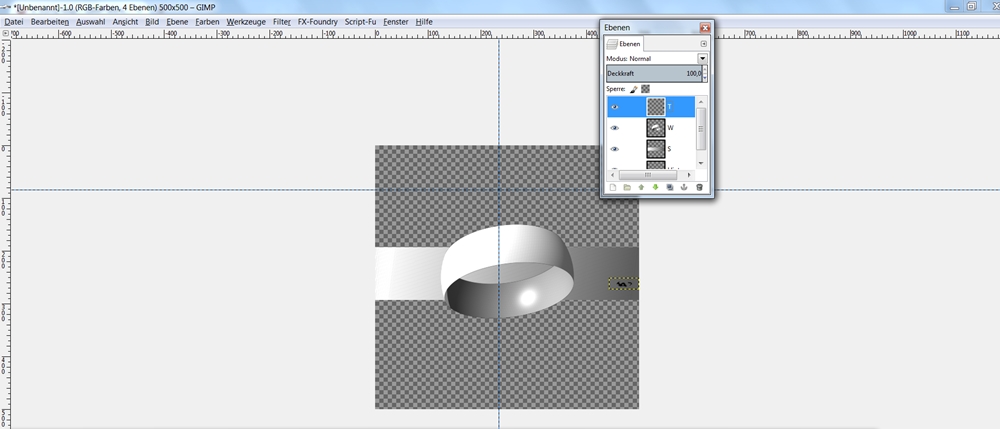Click the layer list horizontal scrollbar thumb
The width and height of the screenshot is (1000, 429).
(647, 174)
